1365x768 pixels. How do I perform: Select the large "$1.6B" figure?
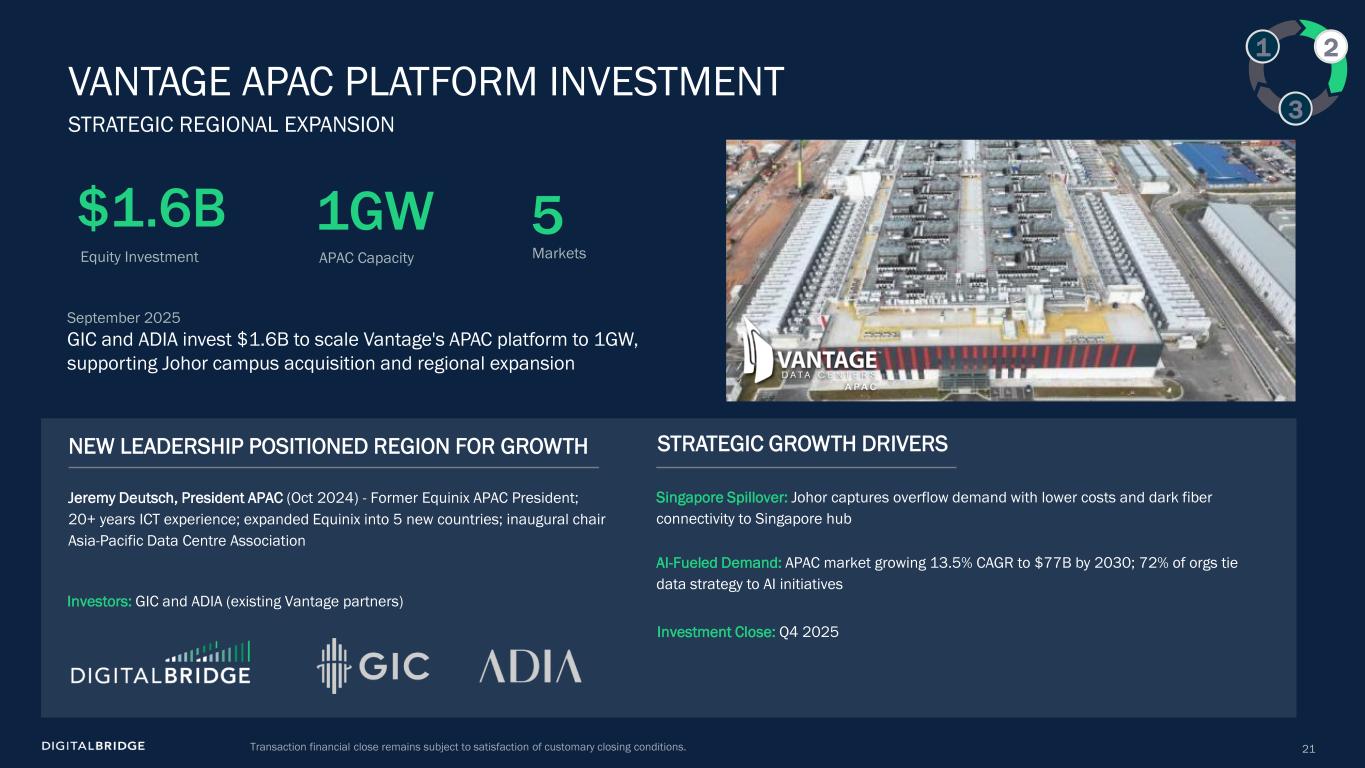152,210
